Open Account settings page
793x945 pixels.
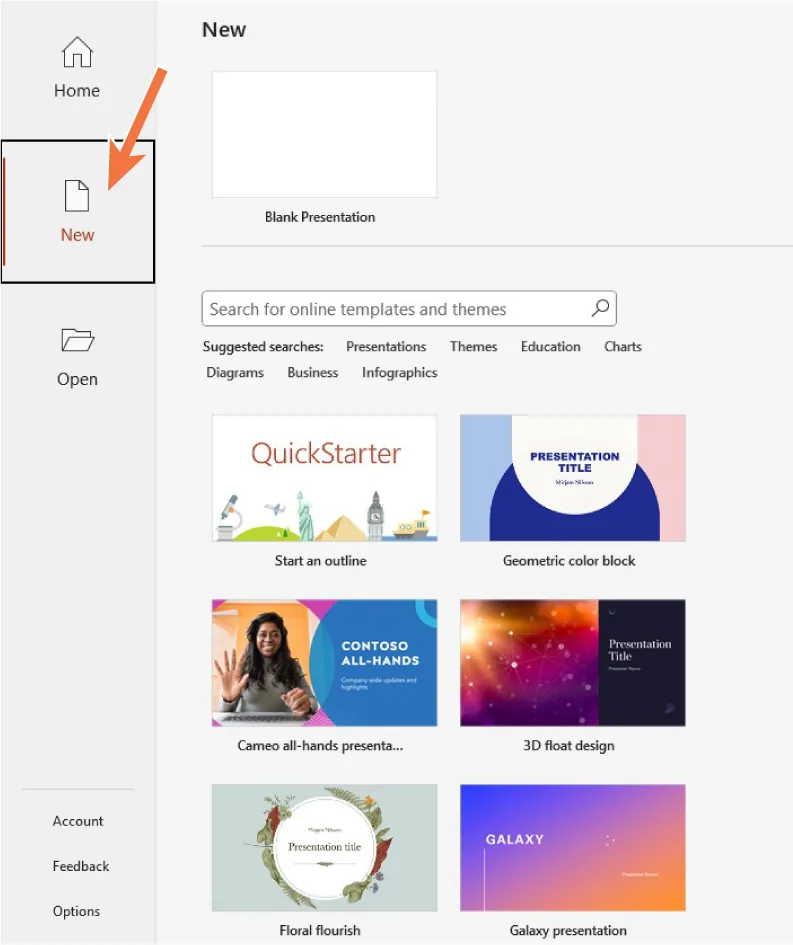click(x=78, y=821)
